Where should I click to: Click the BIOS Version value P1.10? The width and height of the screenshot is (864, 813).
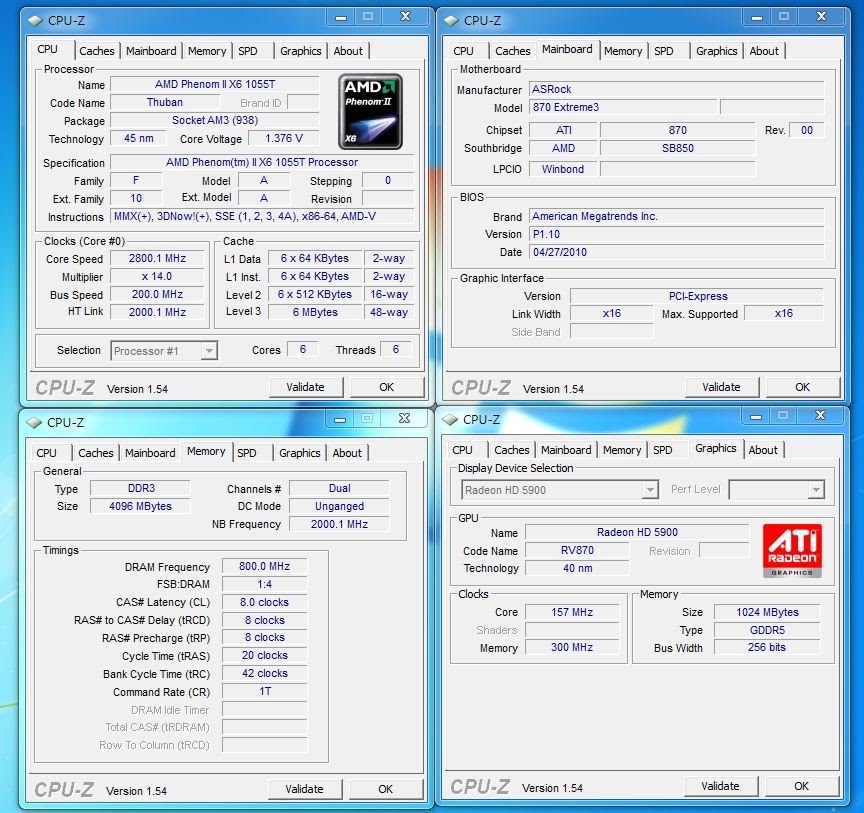[677, 234]
